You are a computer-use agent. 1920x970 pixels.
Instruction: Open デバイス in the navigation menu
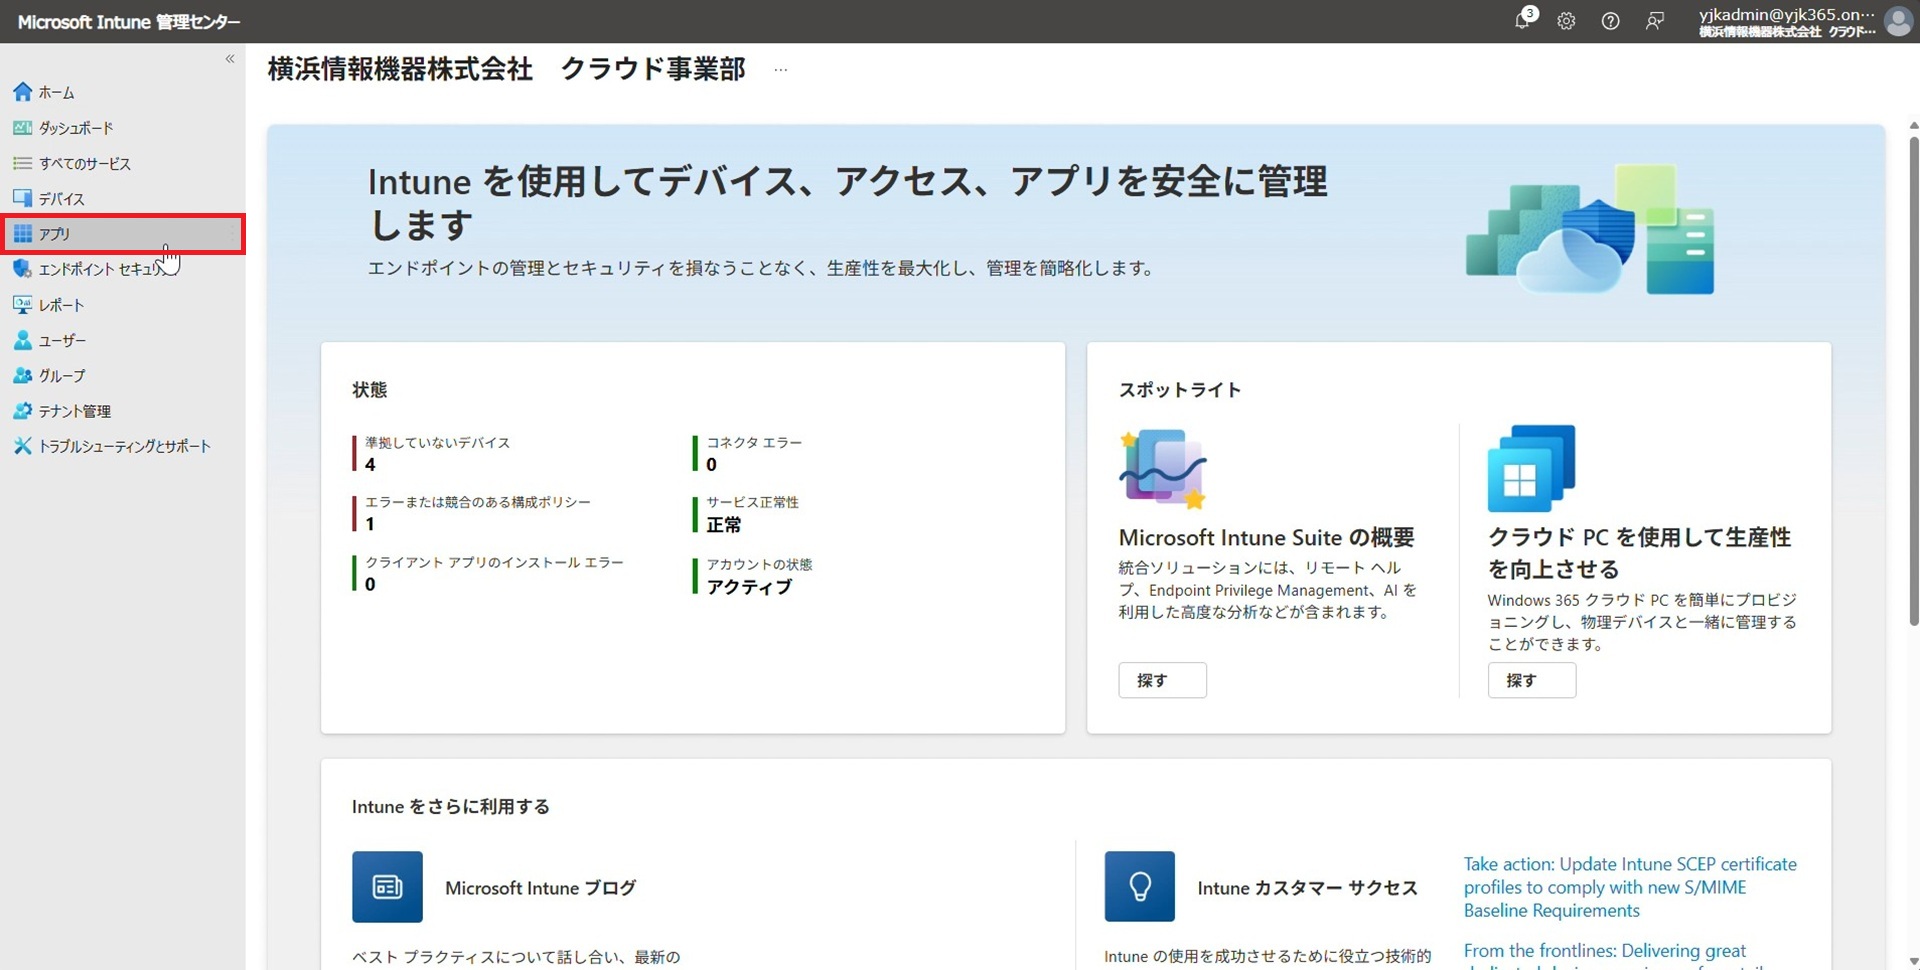click(x=61, y=199)
